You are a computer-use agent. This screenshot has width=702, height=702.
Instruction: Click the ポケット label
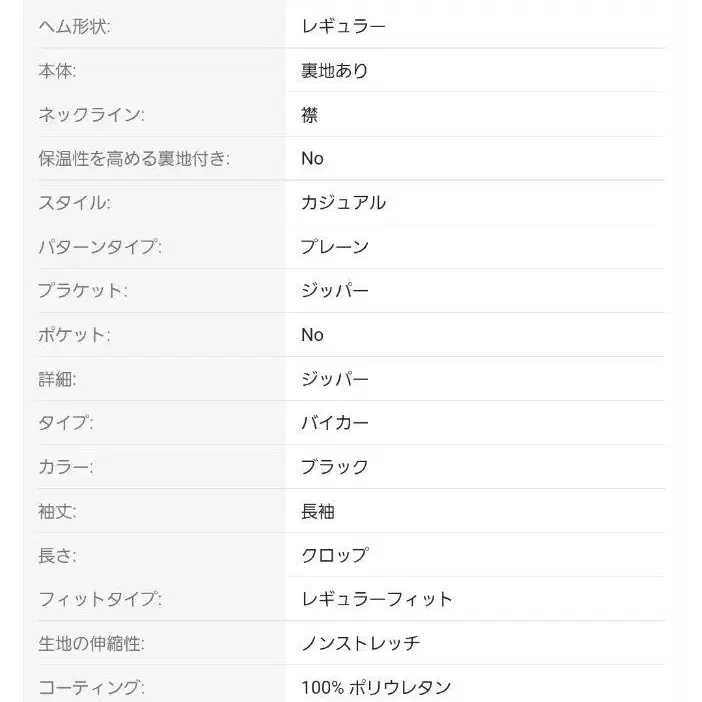coord(74,334)
